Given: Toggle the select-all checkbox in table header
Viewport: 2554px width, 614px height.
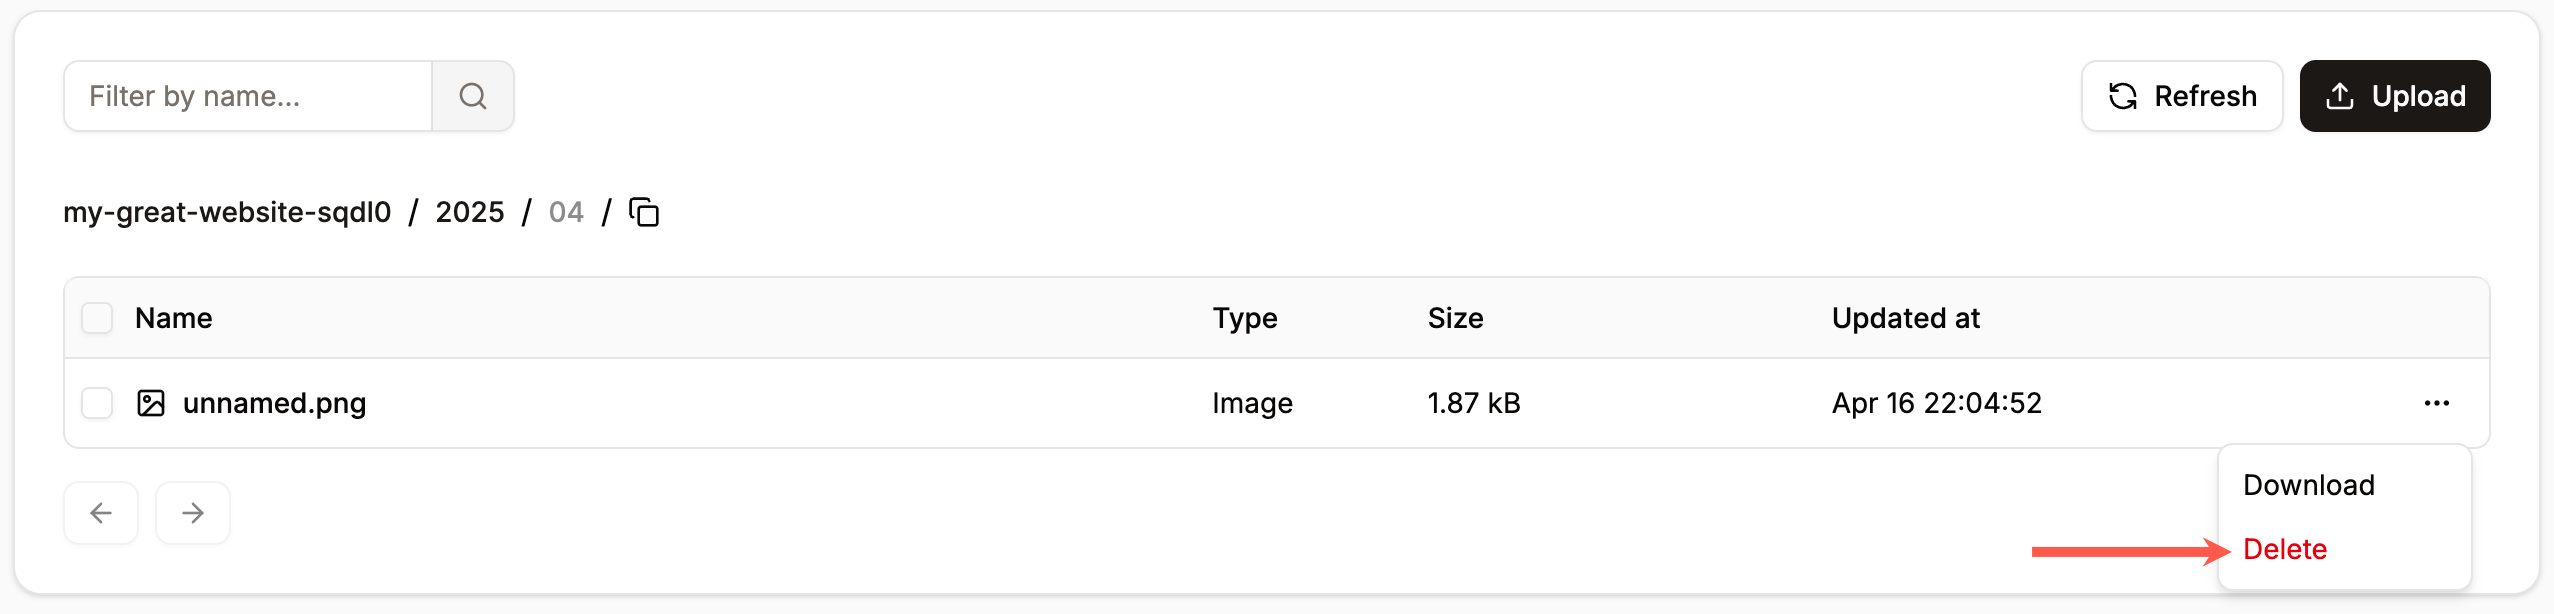Looking at the screenshot, I should (97, 317).
